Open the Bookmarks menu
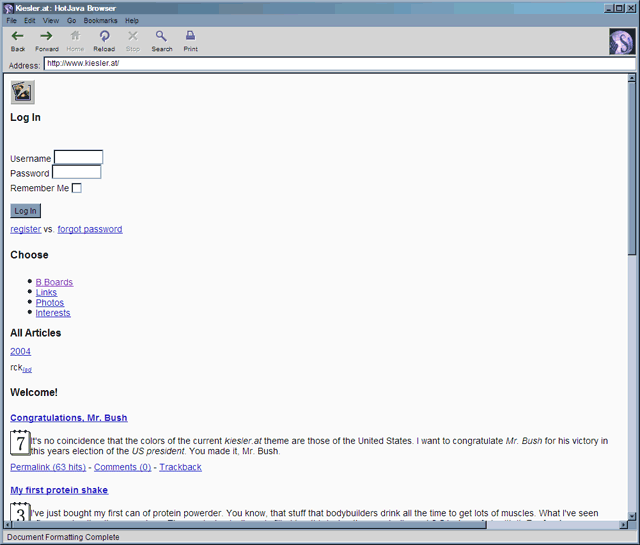Viewport: 640px width, 545px height. [x=99, y=20]
